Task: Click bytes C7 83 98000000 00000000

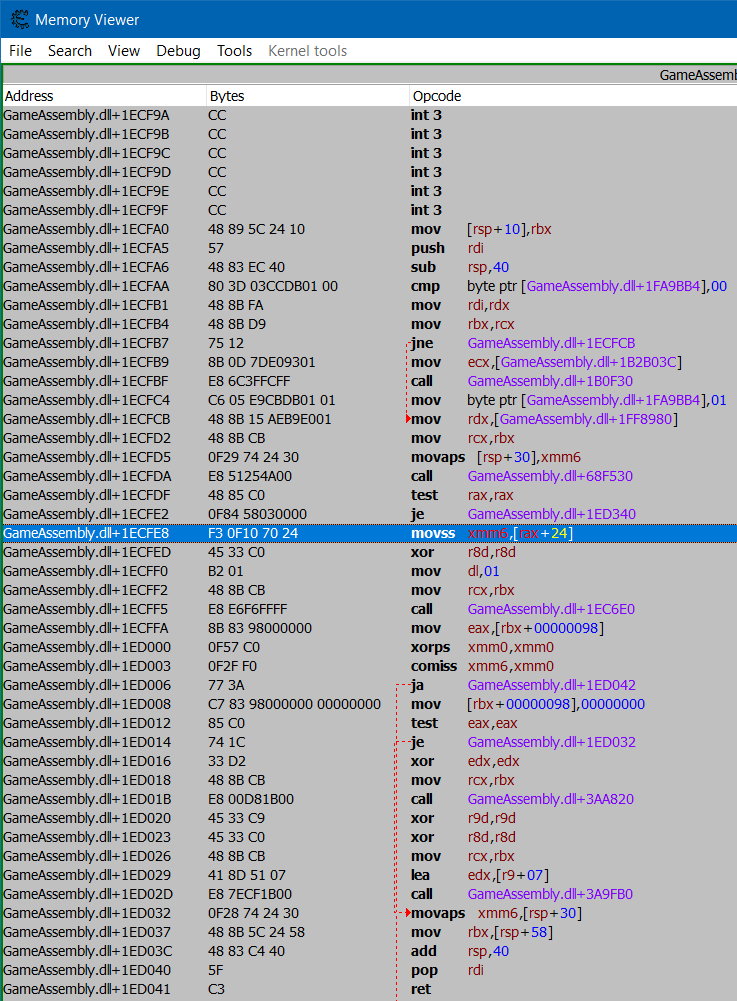Action: pyautogui.click(x=294, y=704)
